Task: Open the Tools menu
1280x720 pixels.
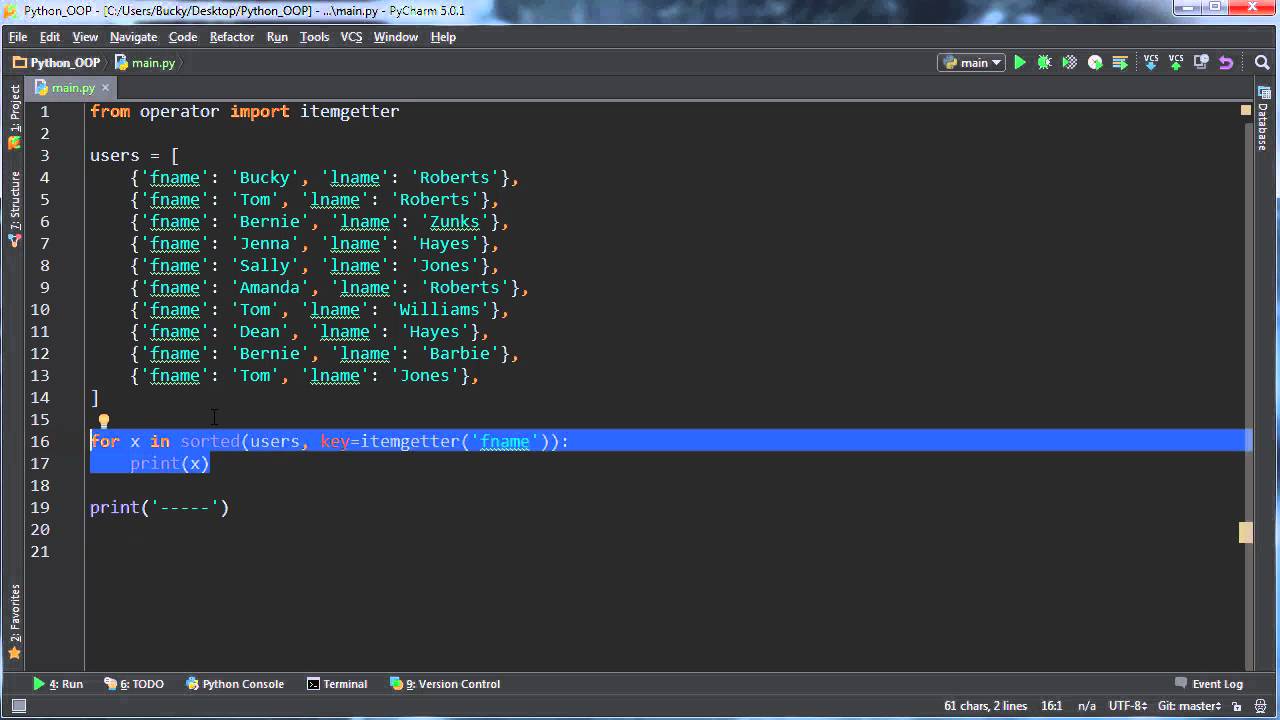Action: pos(314,37)
